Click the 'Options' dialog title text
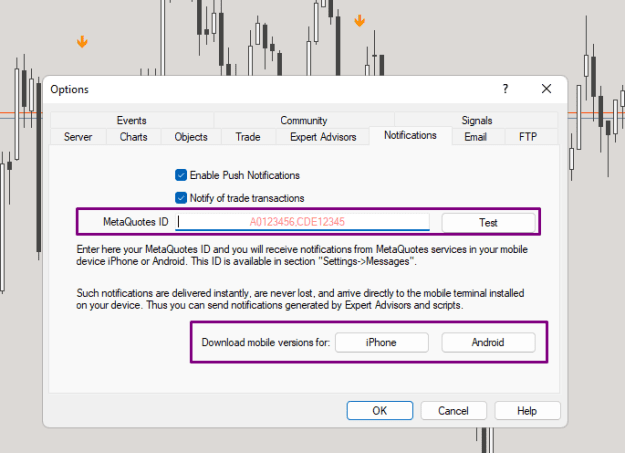The width and height of the screenshot is (625, 453). tap(69, 89)
